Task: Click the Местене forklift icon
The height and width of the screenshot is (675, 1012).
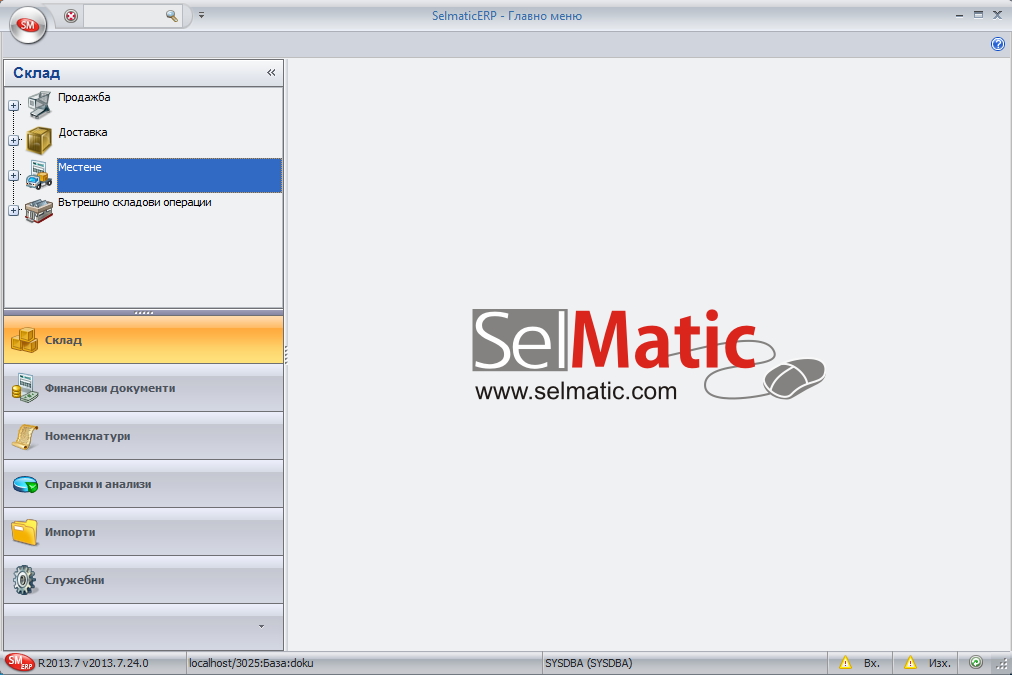Action: point(39,175)
